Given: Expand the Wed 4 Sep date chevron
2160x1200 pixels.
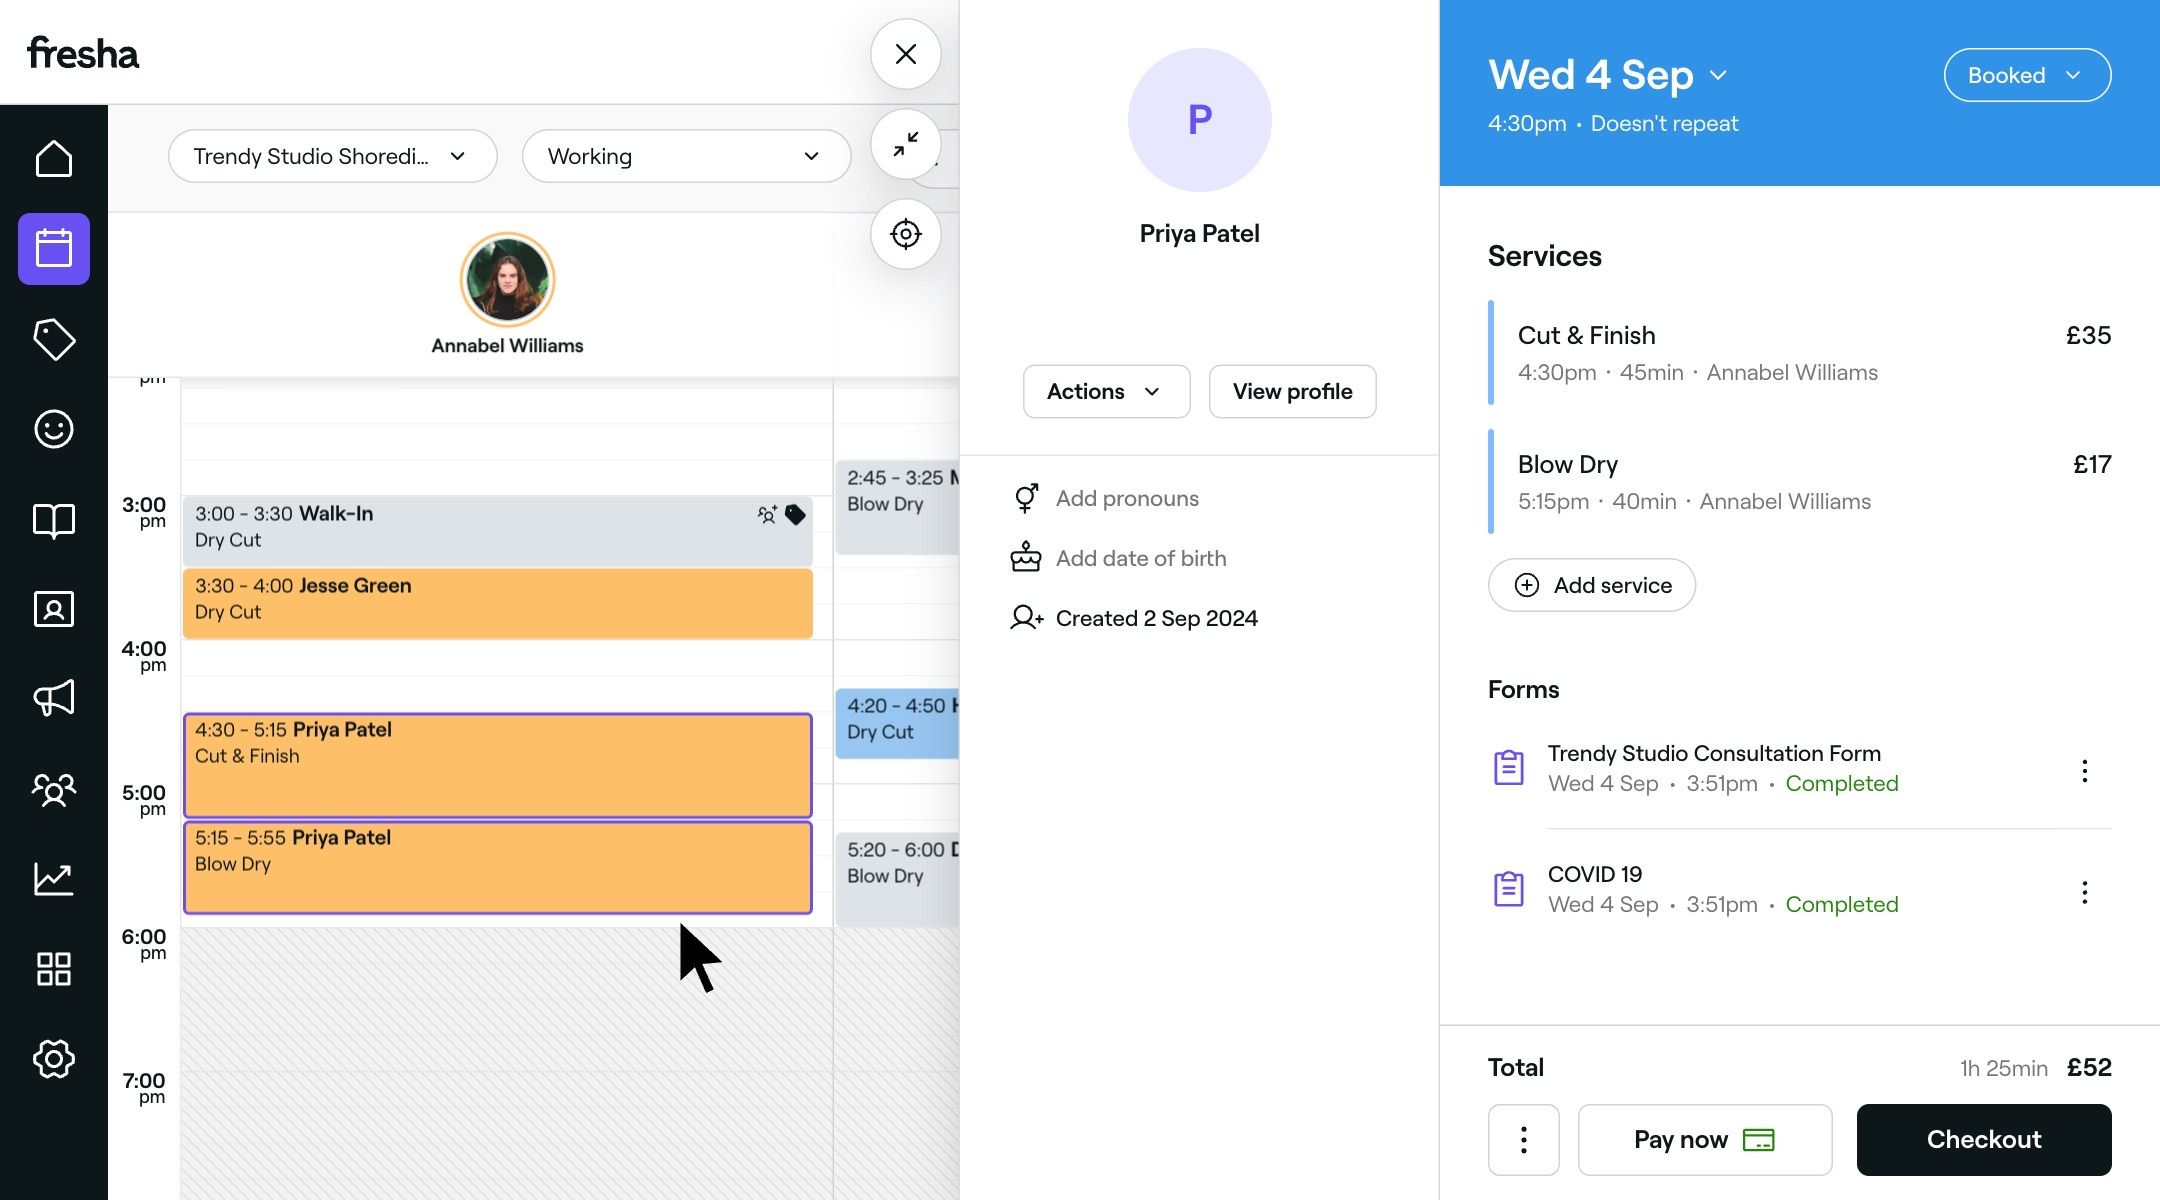Looking at the screenshot, I should coord(1718,75).
